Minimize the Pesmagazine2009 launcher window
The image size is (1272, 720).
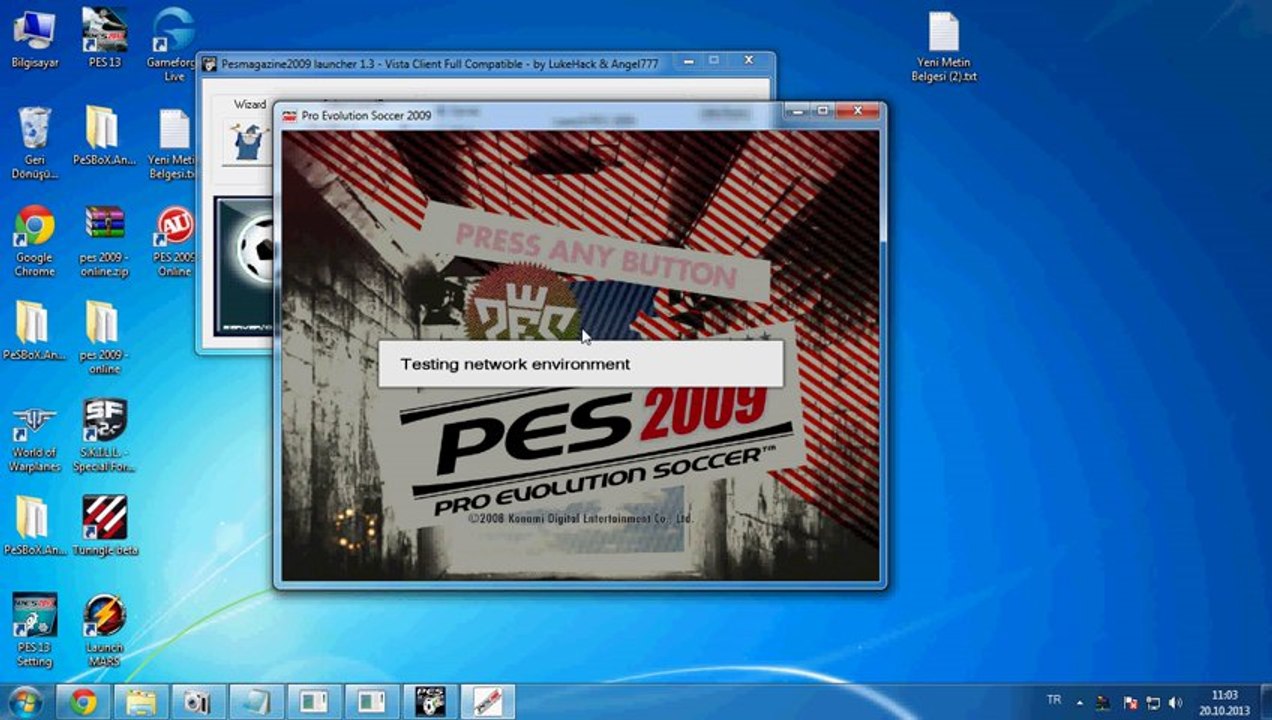tap(687, 61)
